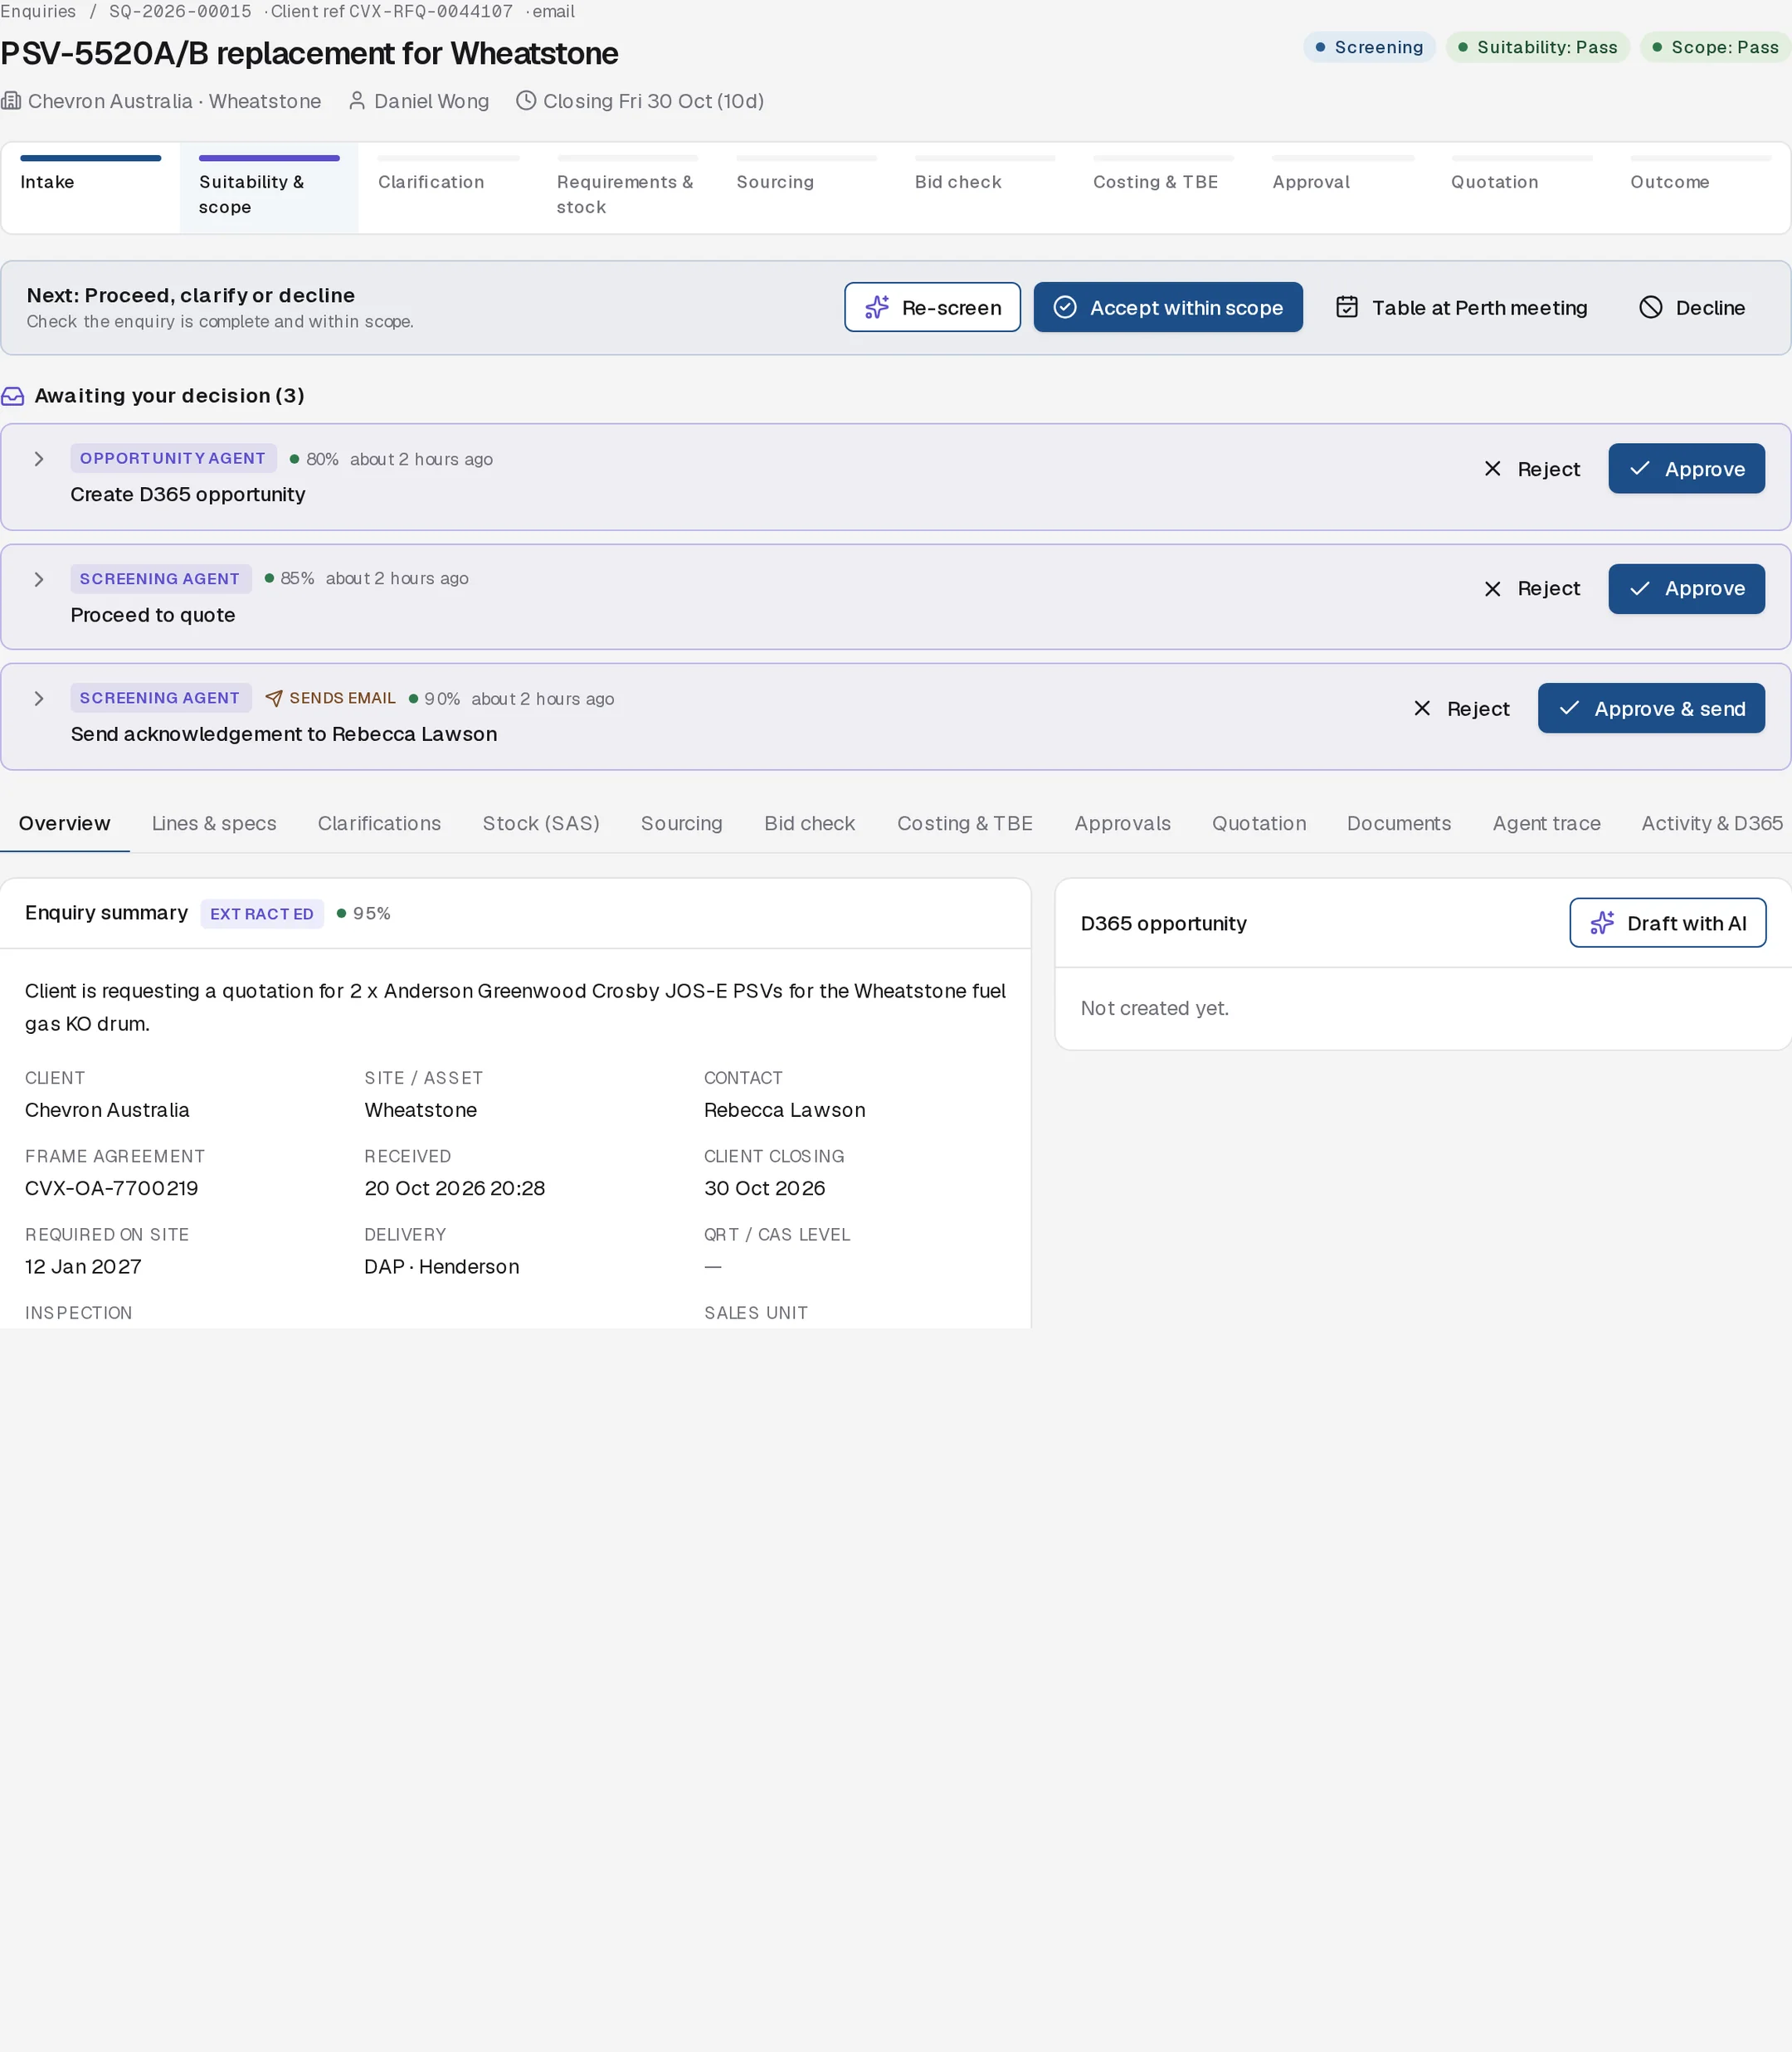Viewport: 1792px width, 2052px height.
Task: Reject sending acknowledgement to Rebecca Lawson
Action: pos(1461,708)
